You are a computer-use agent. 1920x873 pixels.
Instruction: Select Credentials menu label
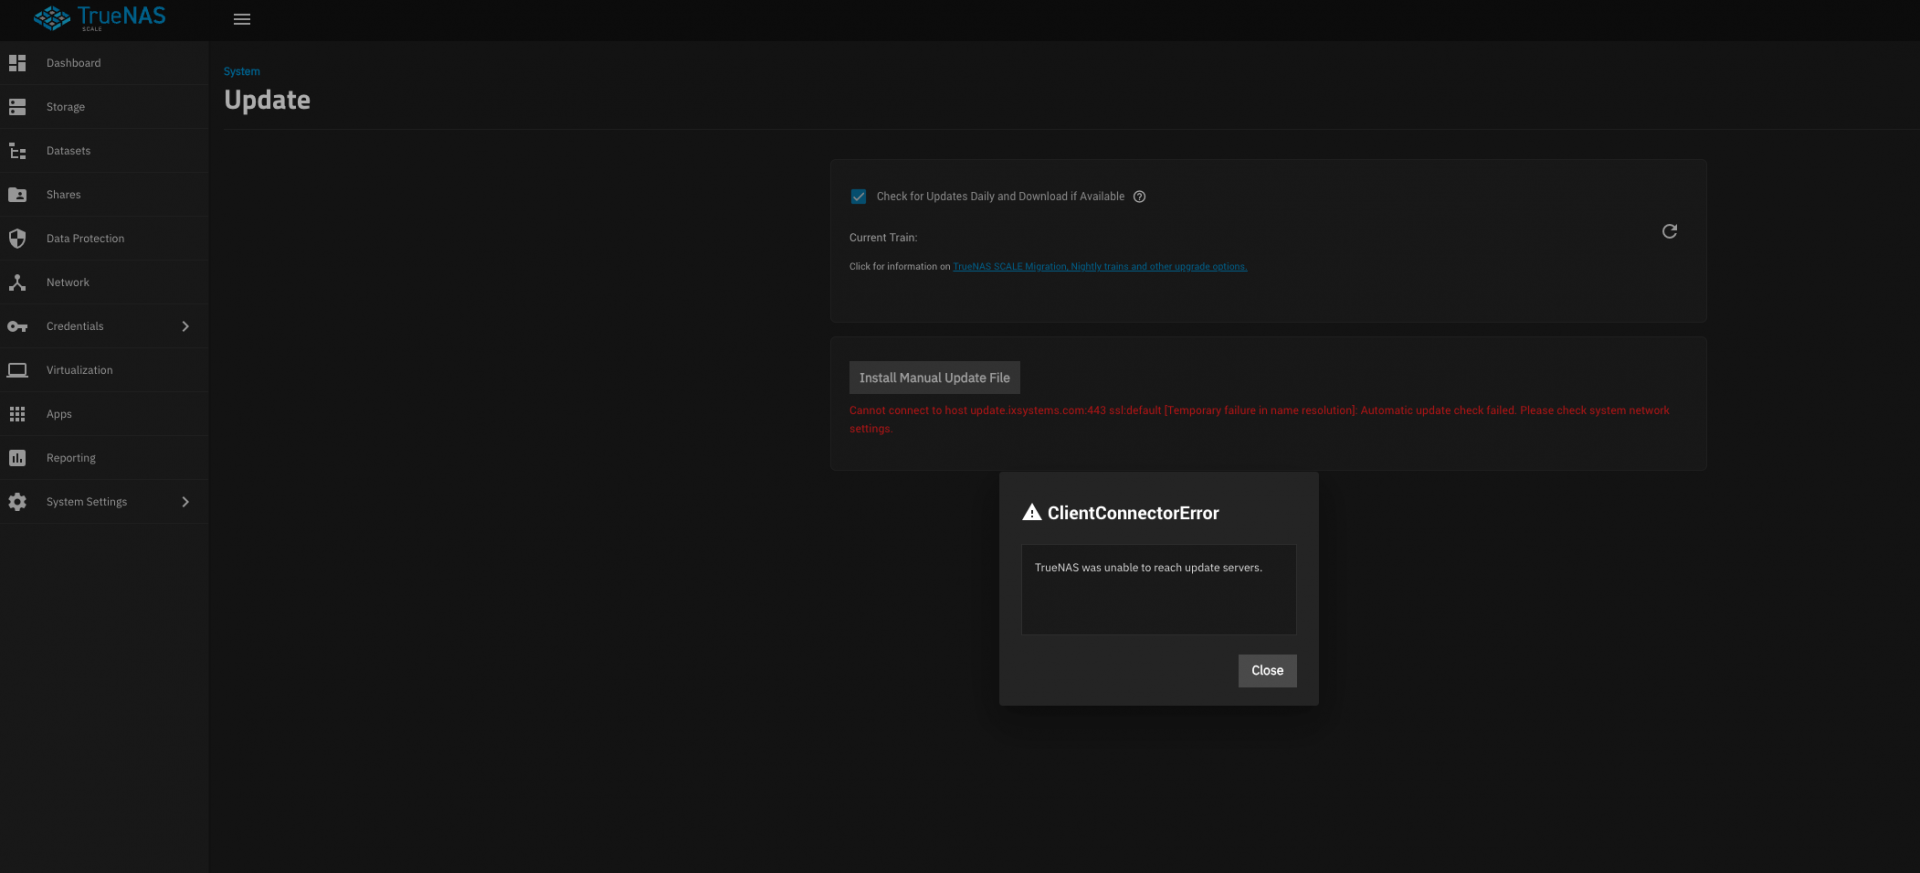[x=75, y=327]
